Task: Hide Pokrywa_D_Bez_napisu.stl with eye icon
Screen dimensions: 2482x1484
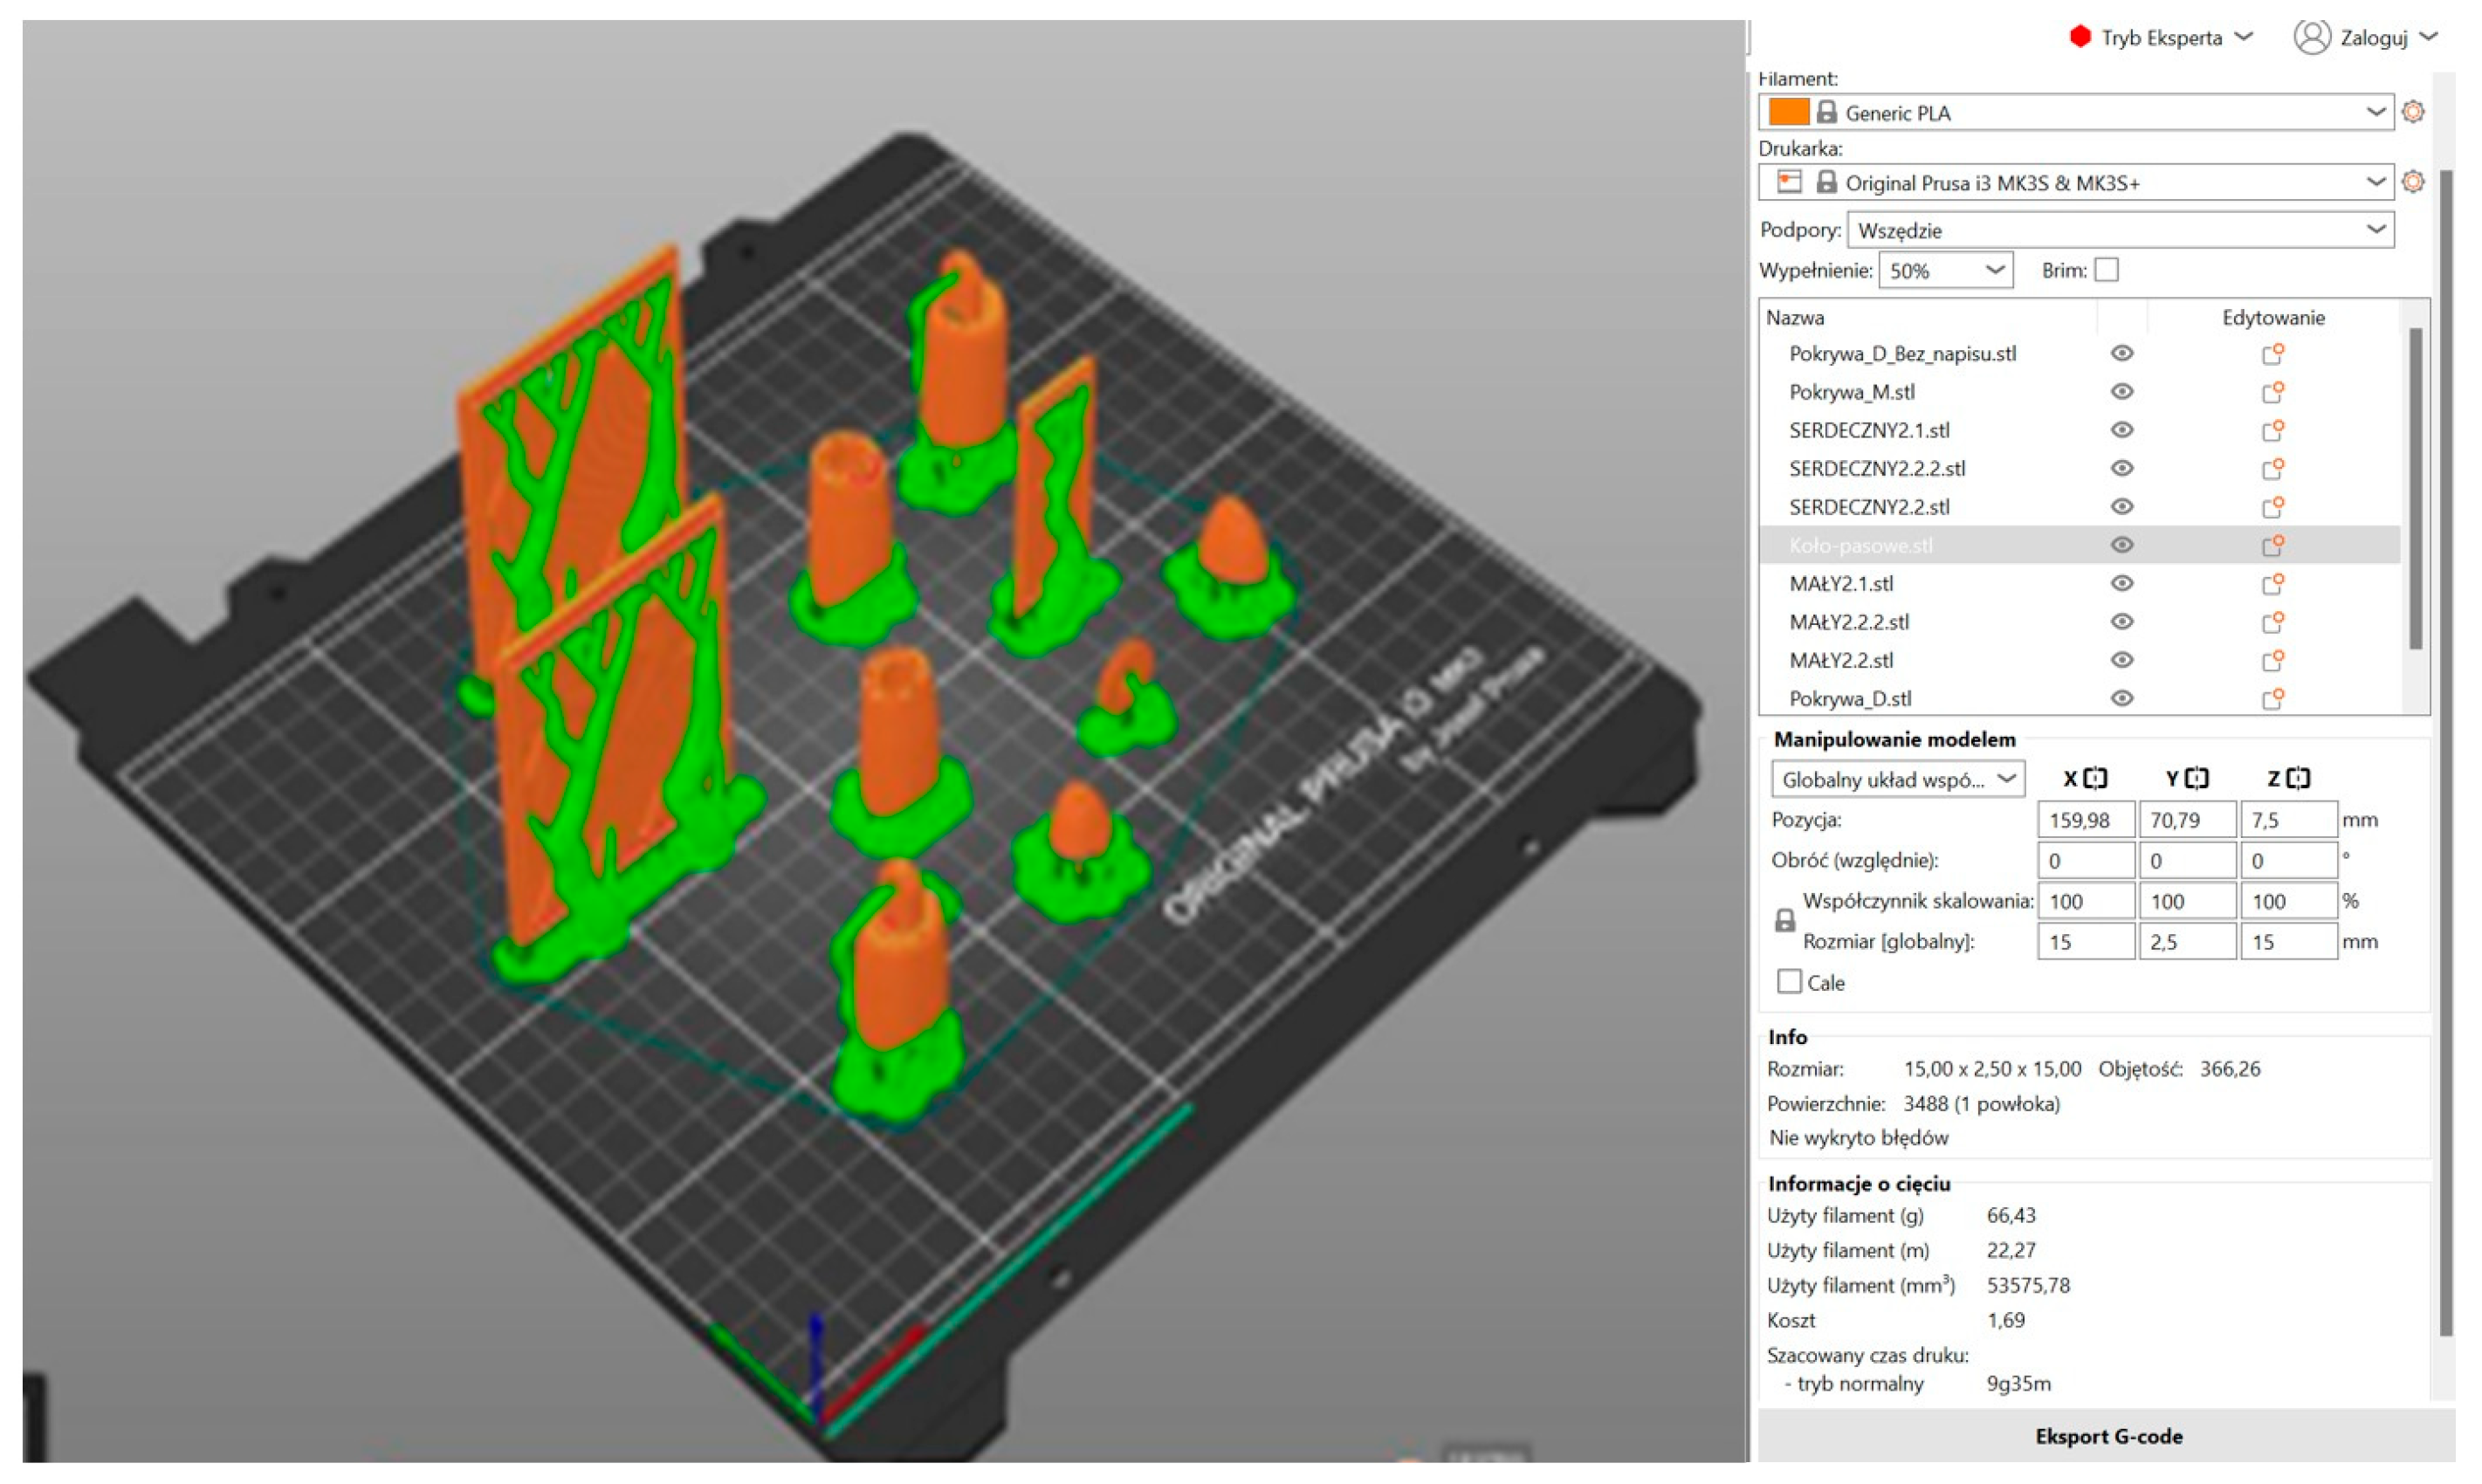Action: point(2122,354)
